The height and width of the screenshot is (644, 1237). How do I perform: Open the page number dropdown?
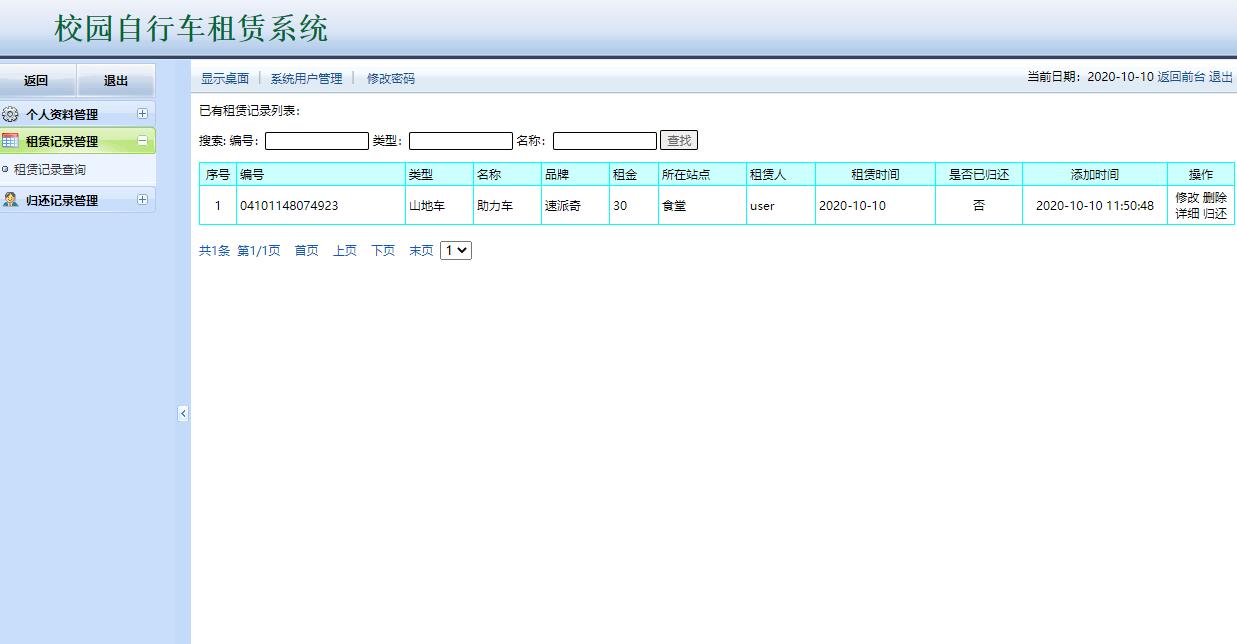[456, 251]
